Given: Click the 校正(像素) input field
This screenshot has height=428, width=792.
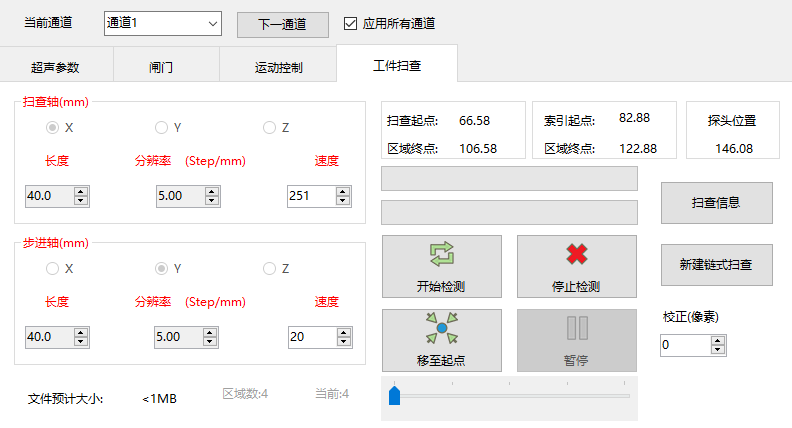Looking at the screenshot, I should point(684,345).
